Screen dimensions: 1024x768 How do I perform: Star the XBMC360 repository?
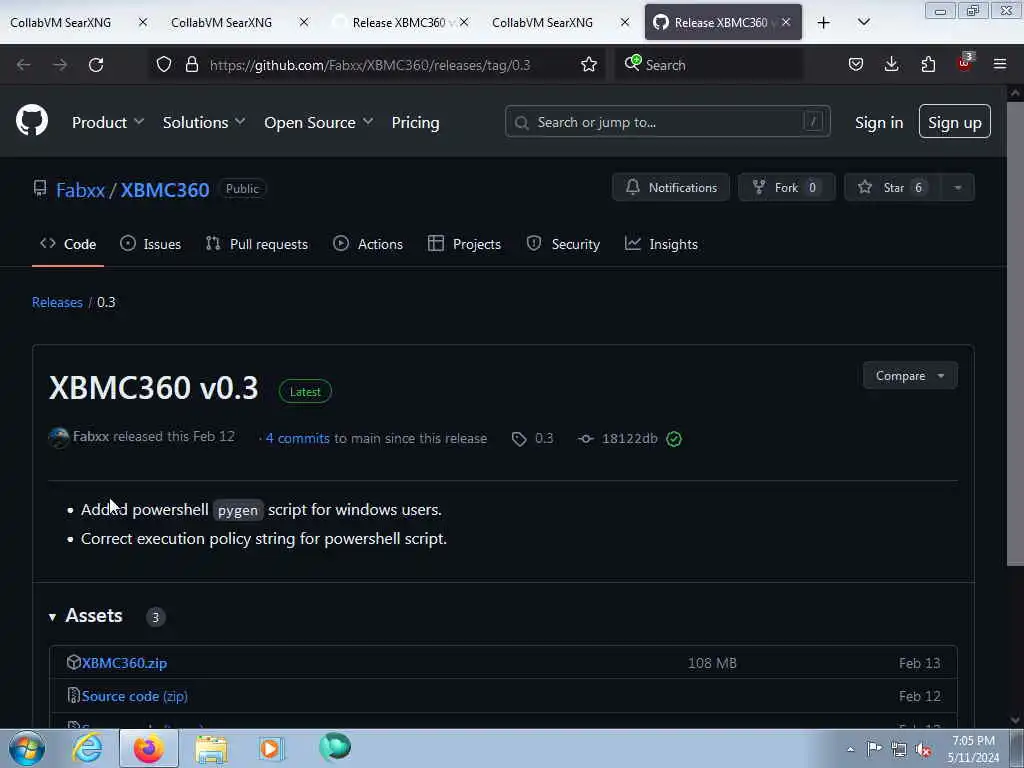pos(893,187)
